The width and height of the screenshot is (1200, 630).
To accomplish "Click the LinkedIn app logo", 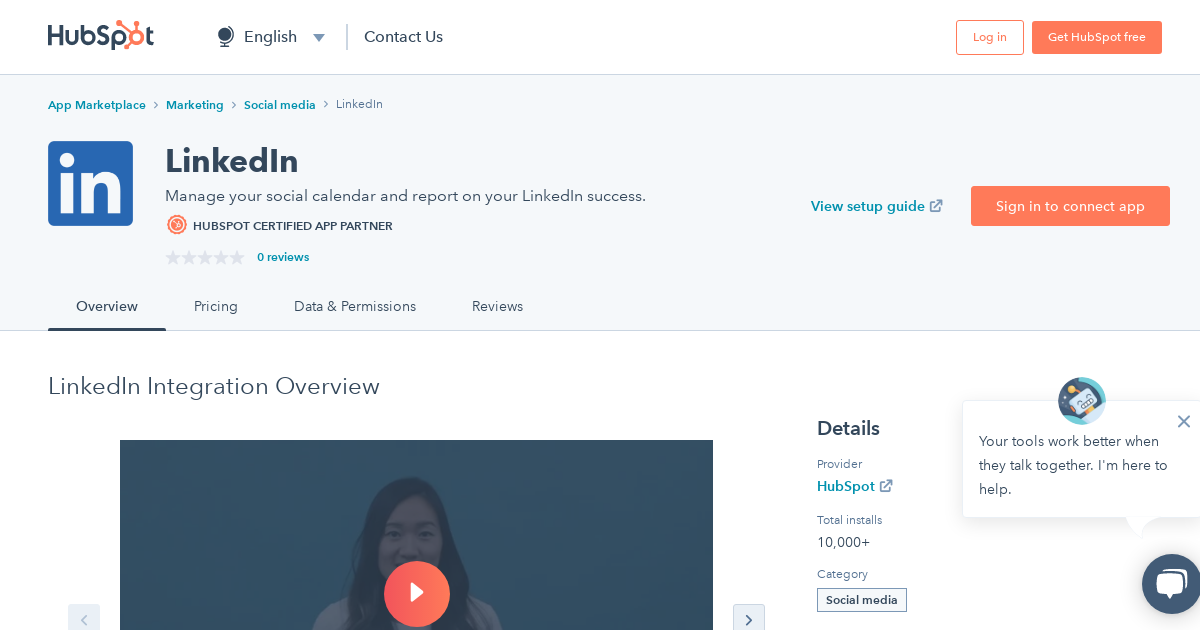I will tap(90, 183).
